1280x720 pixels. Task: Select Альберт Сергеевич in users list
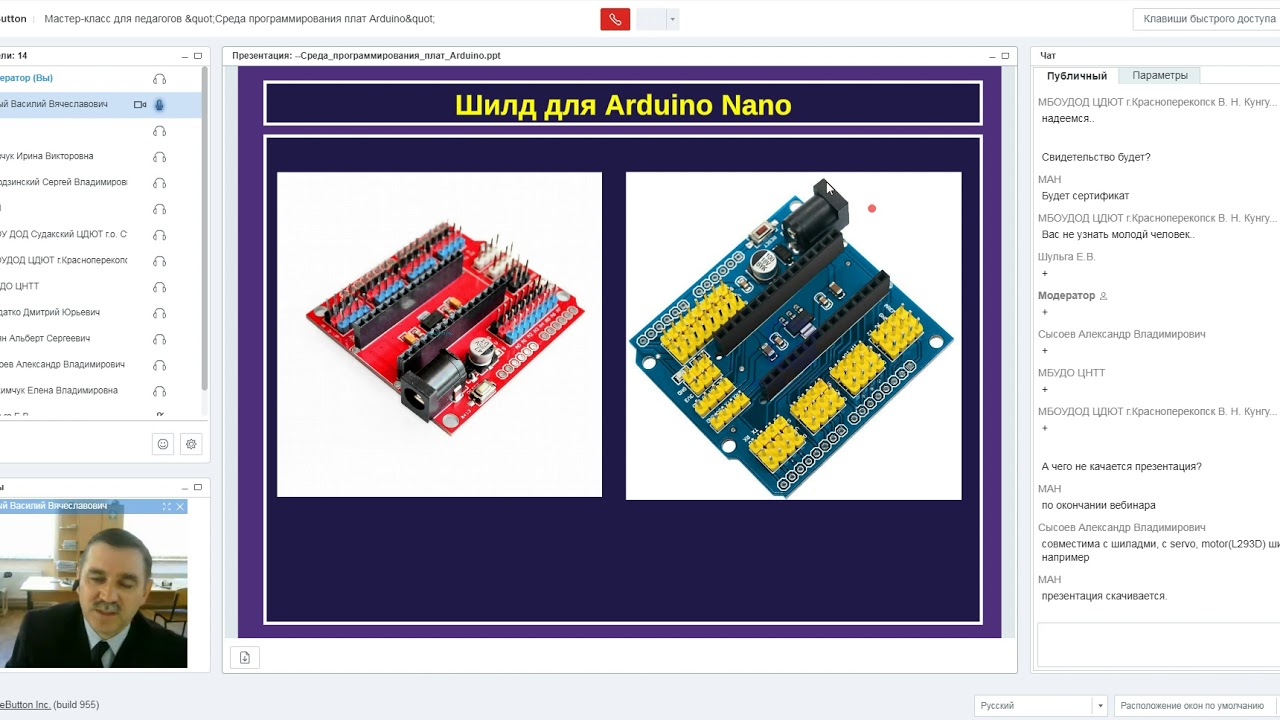point(100,339)
